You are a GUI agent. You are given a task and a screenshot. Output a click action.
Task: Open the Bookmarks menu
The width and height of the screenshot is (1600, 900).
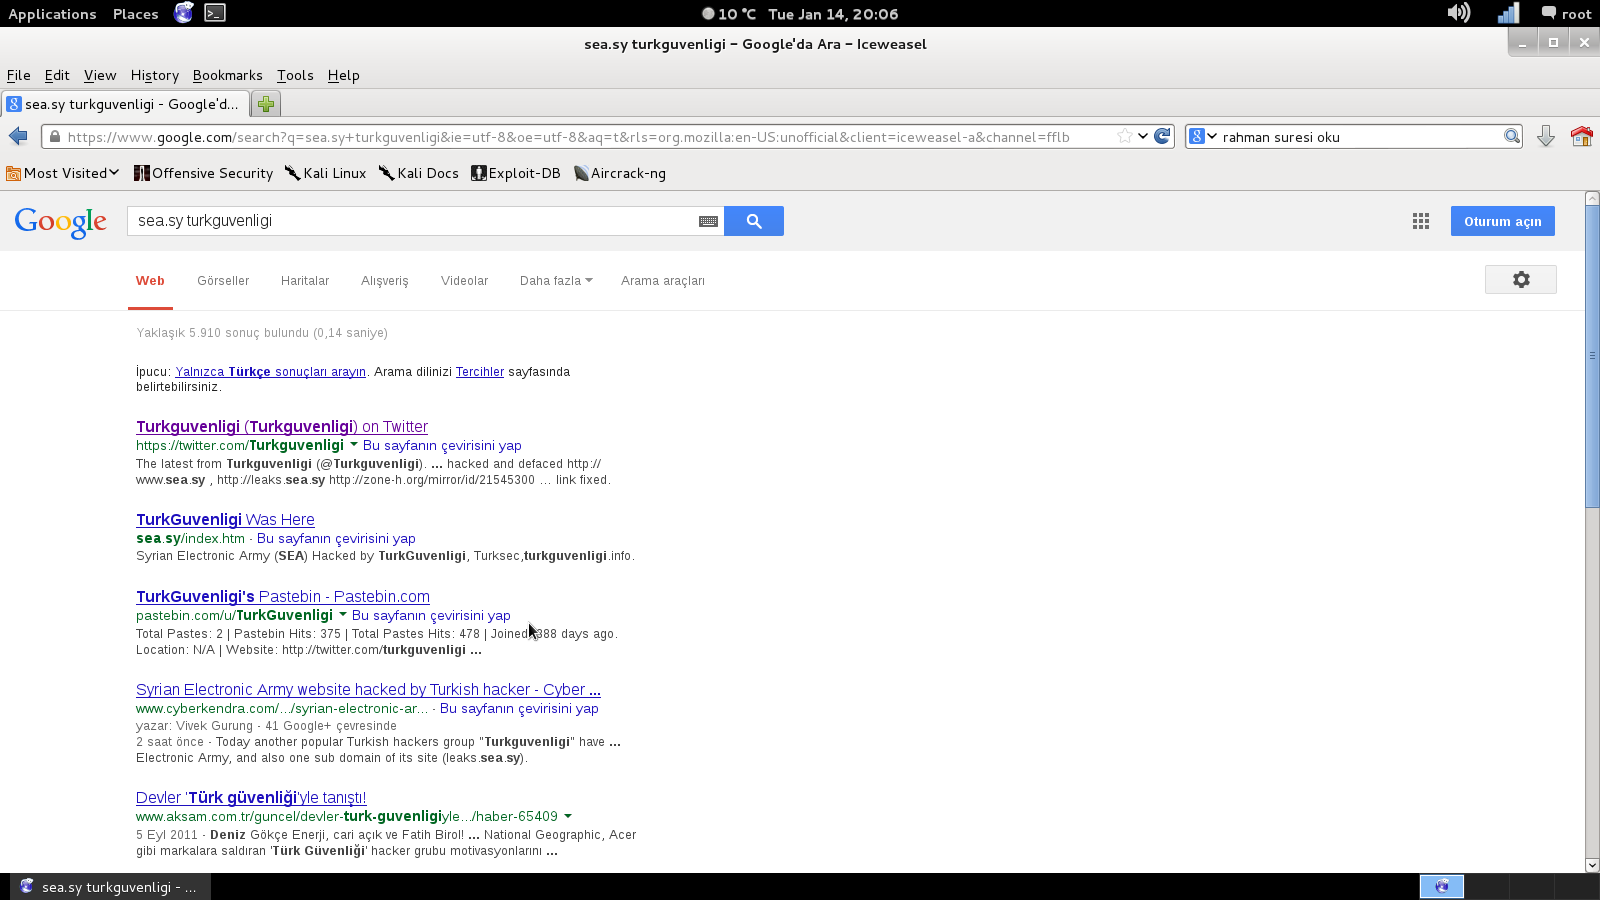(x=227, y=75)
